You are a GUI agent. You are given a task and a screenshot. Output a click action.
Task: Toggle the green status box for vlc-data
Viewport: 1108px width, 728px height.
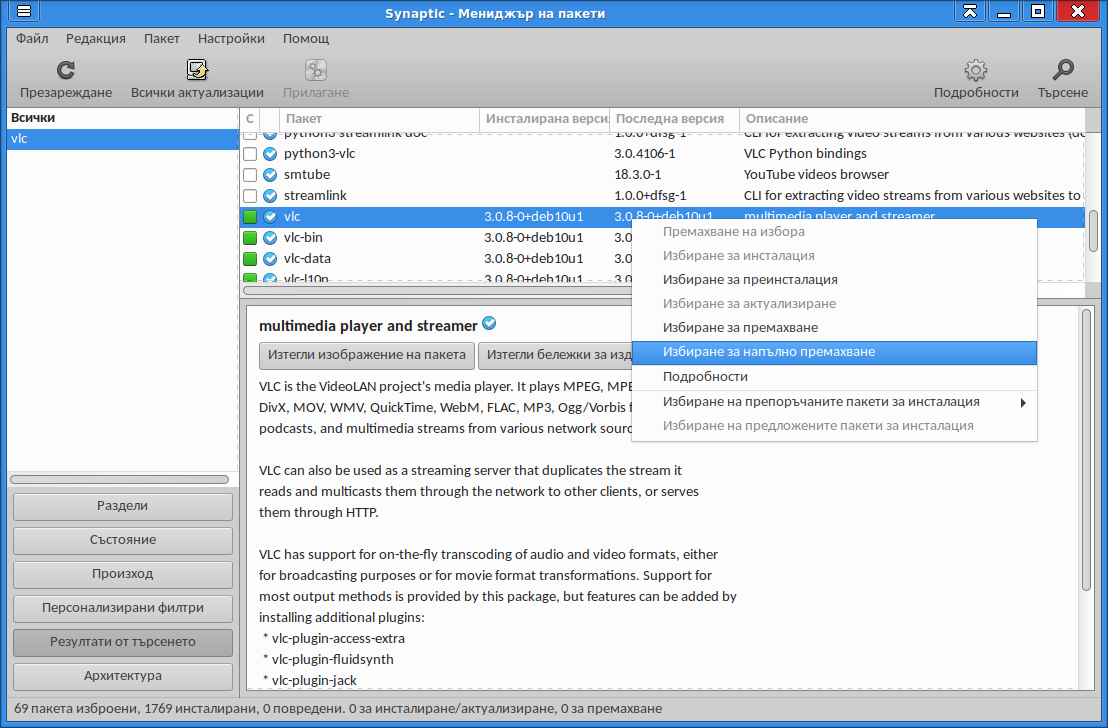tap(250, 259)
